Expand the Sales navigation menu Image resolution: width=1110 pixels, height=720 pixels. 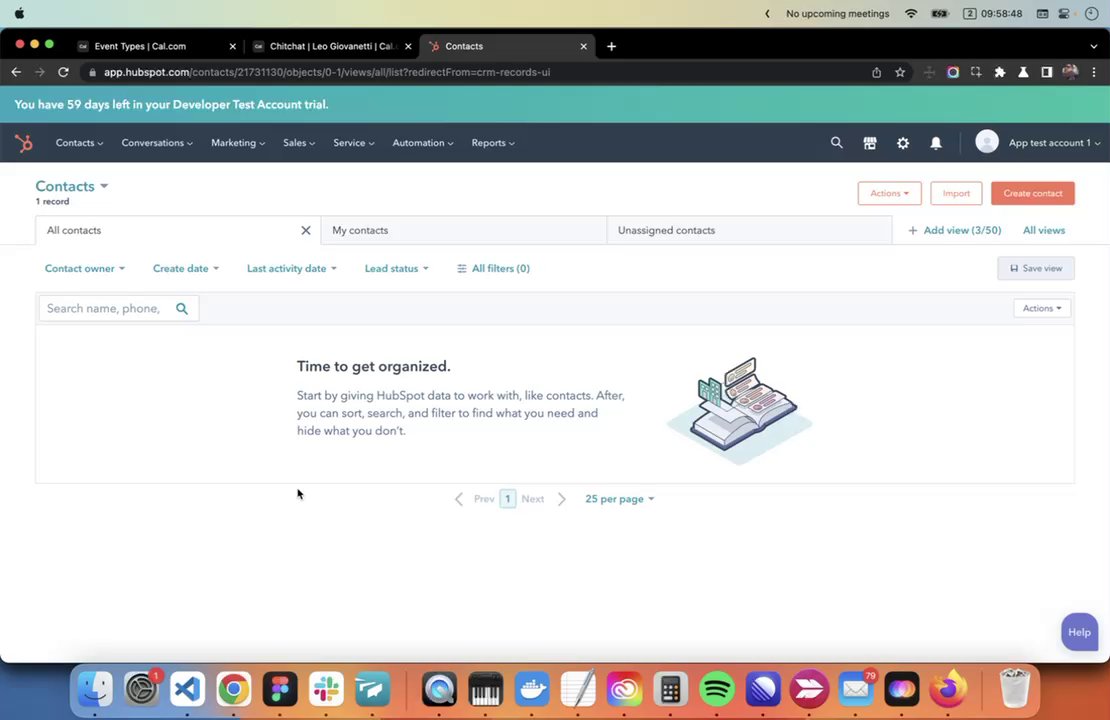coord(299,143)
